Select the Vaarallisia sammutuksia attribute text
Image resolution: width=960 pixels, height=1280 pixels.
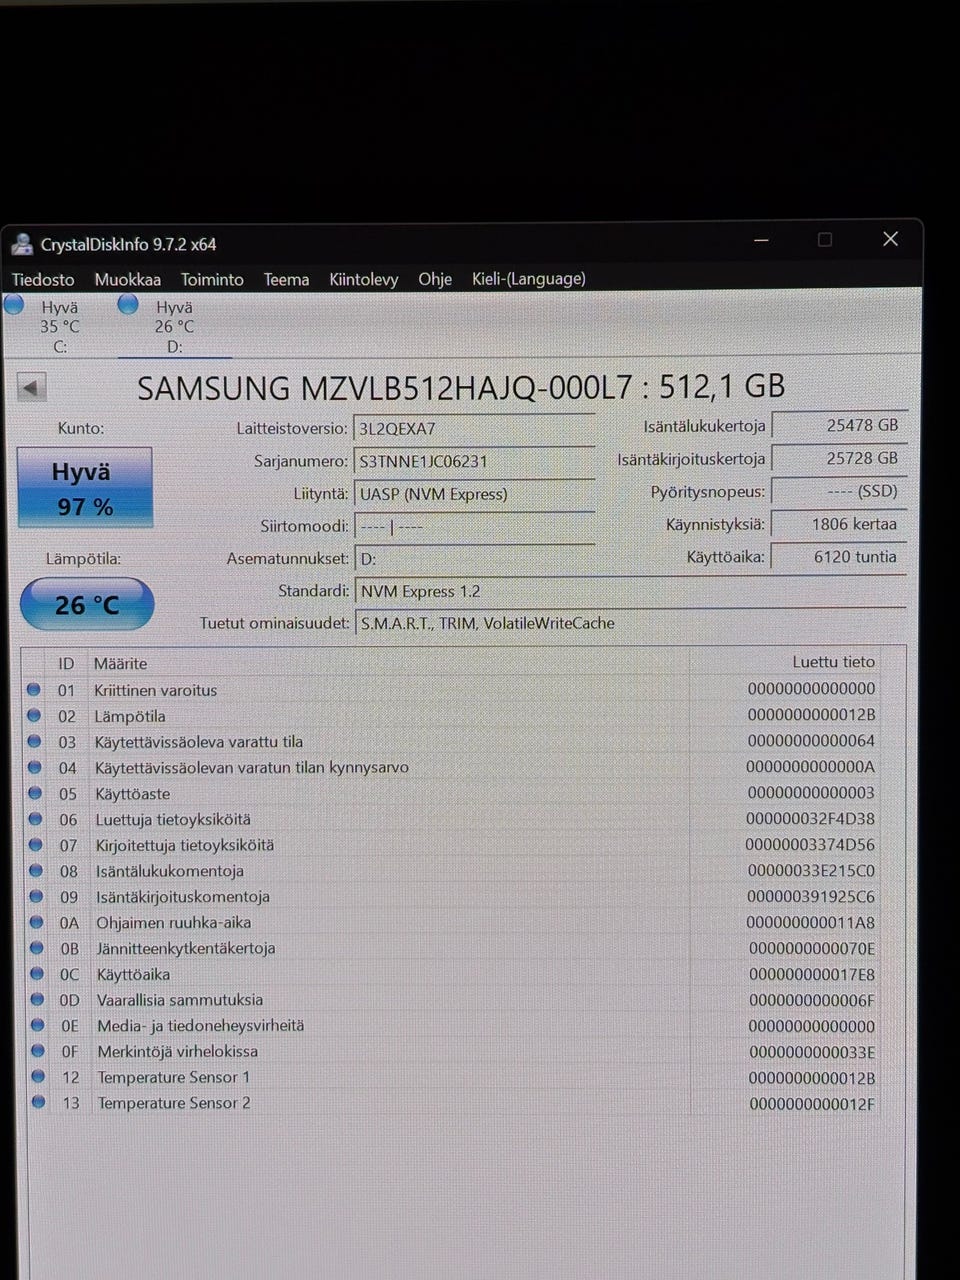click(180, 1000)
